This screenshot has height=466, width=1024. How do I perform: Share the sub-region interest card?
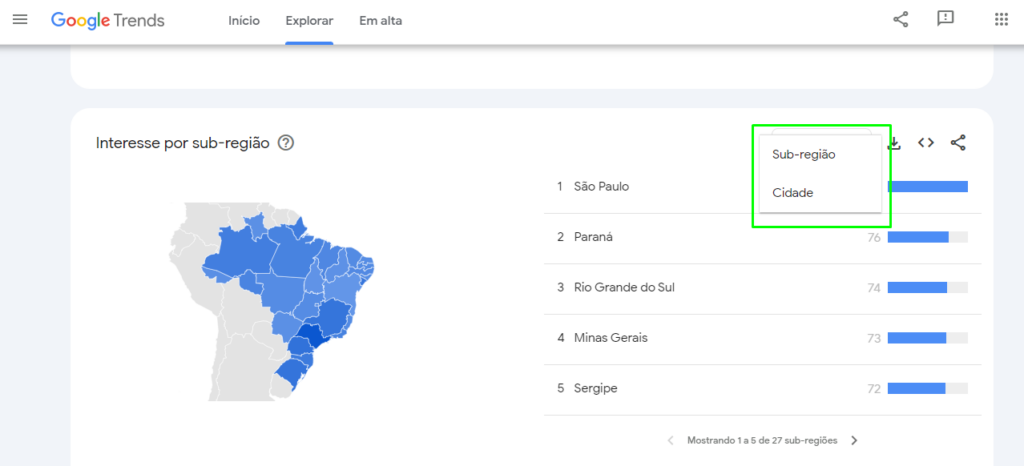(958, 143)
